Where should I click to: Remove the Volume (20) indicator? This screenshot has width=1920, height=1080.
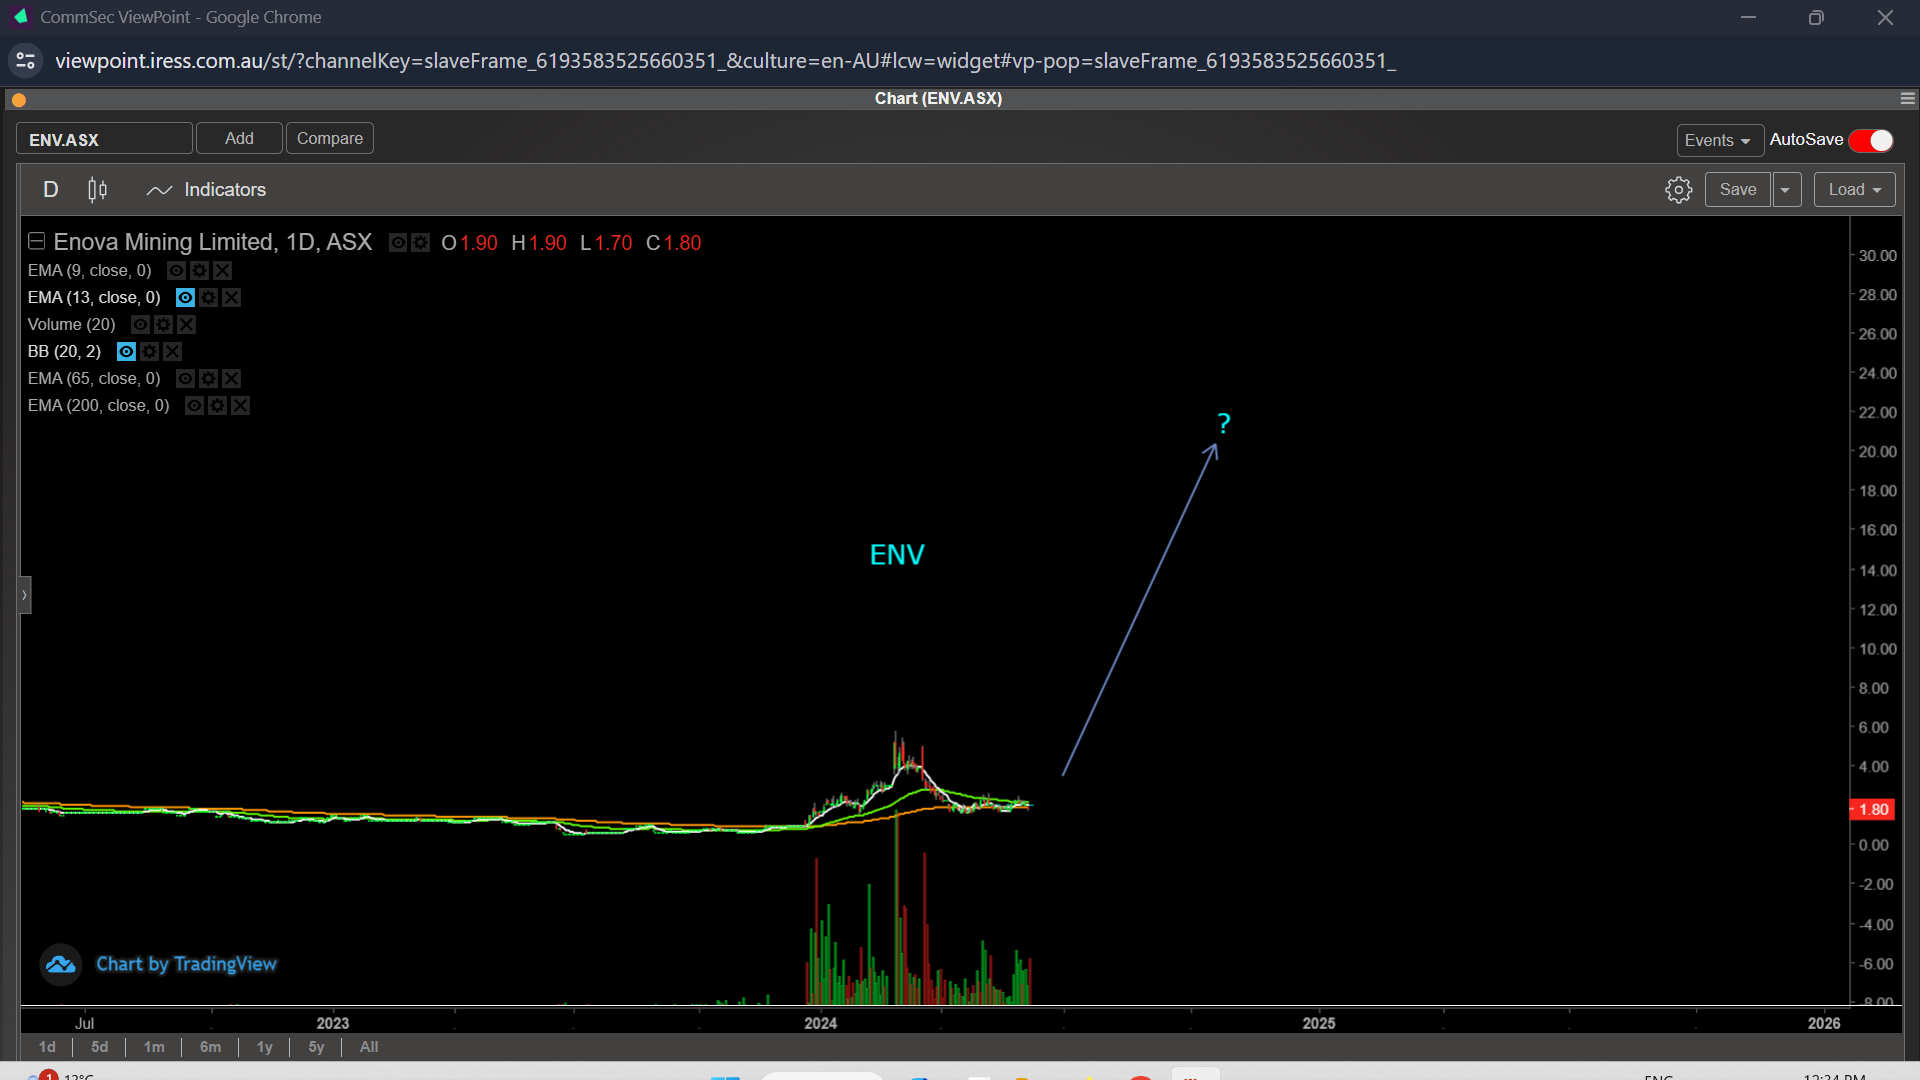(186, 324)
